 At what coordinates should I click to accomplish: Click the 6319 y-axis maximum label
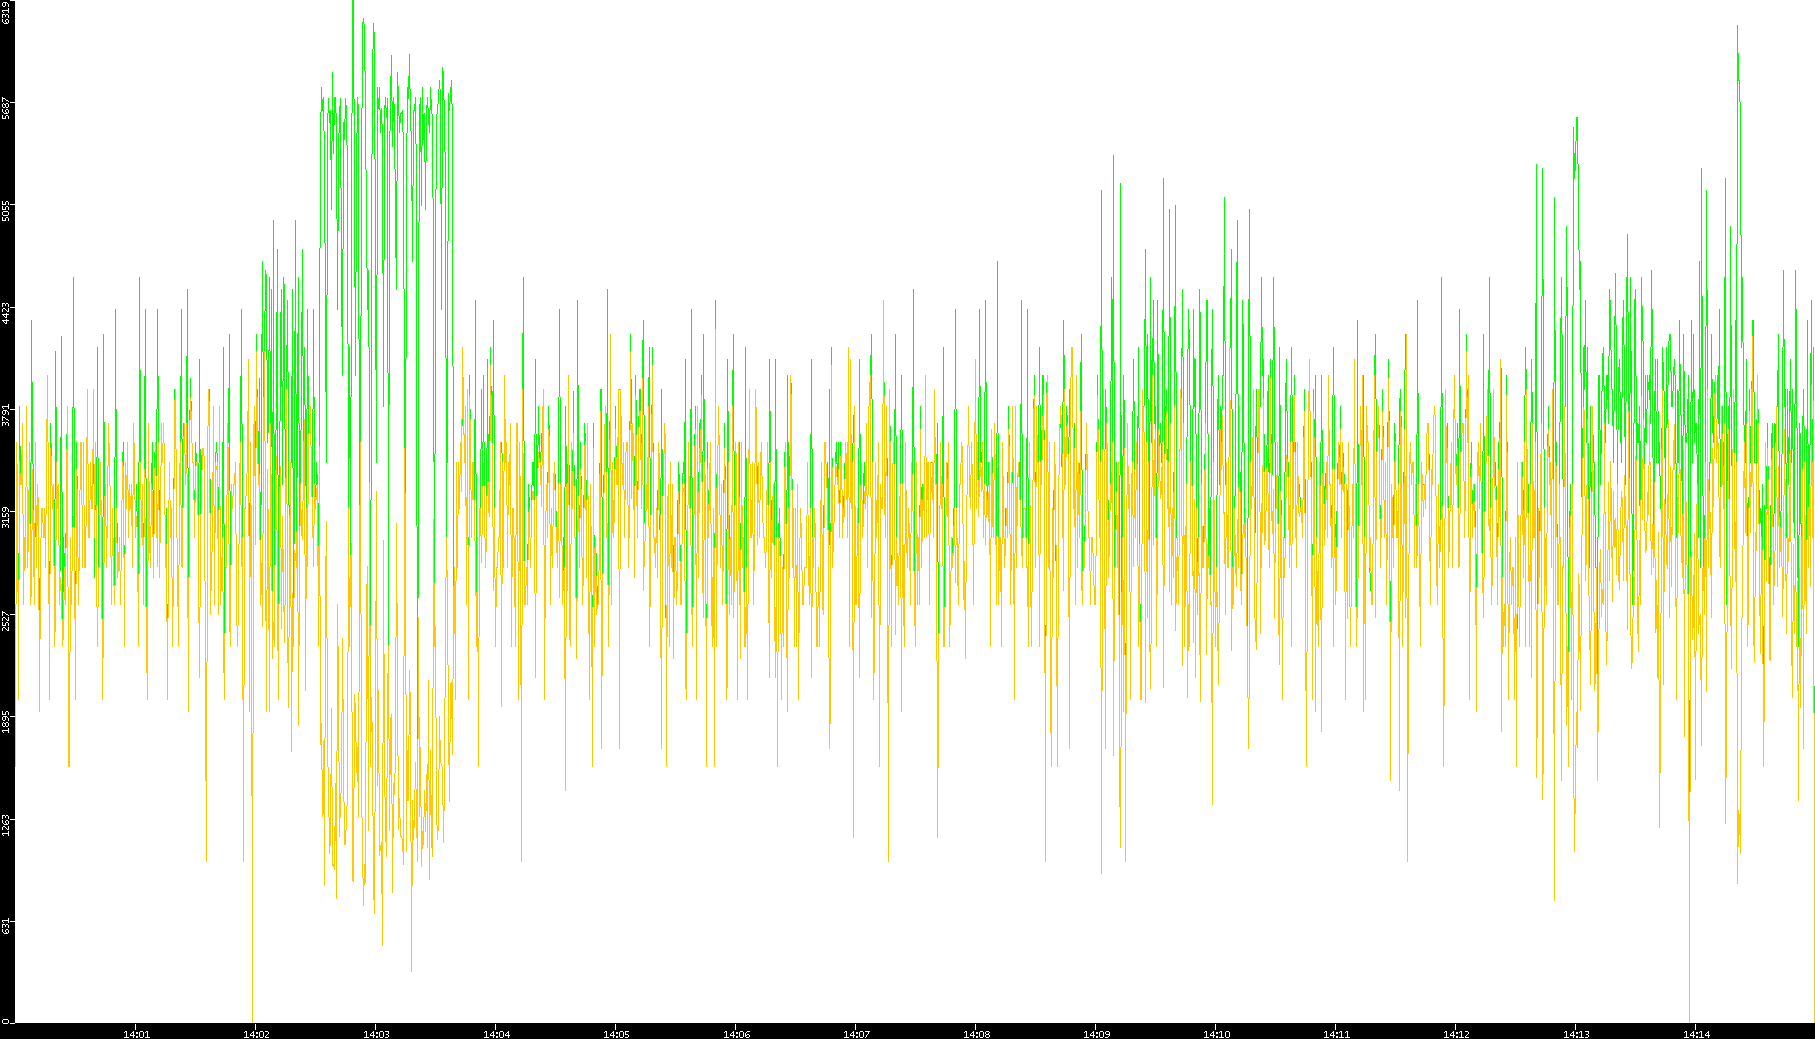(x=7, y=12)
